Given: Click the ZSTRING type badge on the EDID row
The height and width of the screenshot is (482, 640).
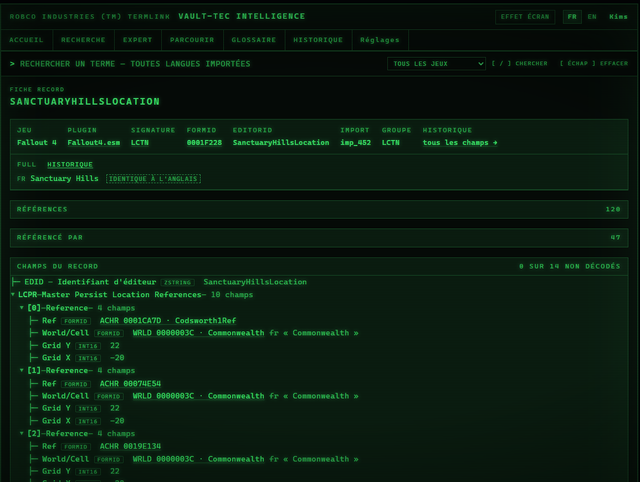Looking at the screenshot, I should click(178, 282).
